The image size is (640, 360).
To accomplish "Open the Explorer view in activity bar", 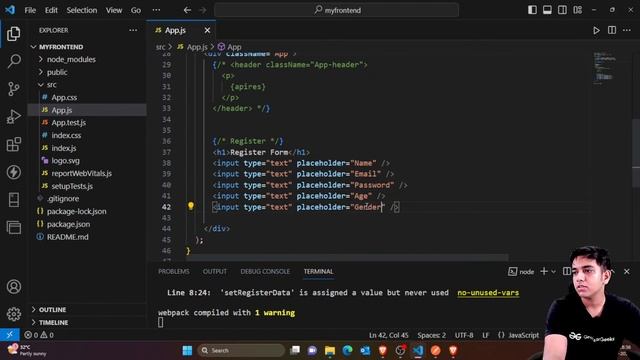I will (x=13, y=34).
